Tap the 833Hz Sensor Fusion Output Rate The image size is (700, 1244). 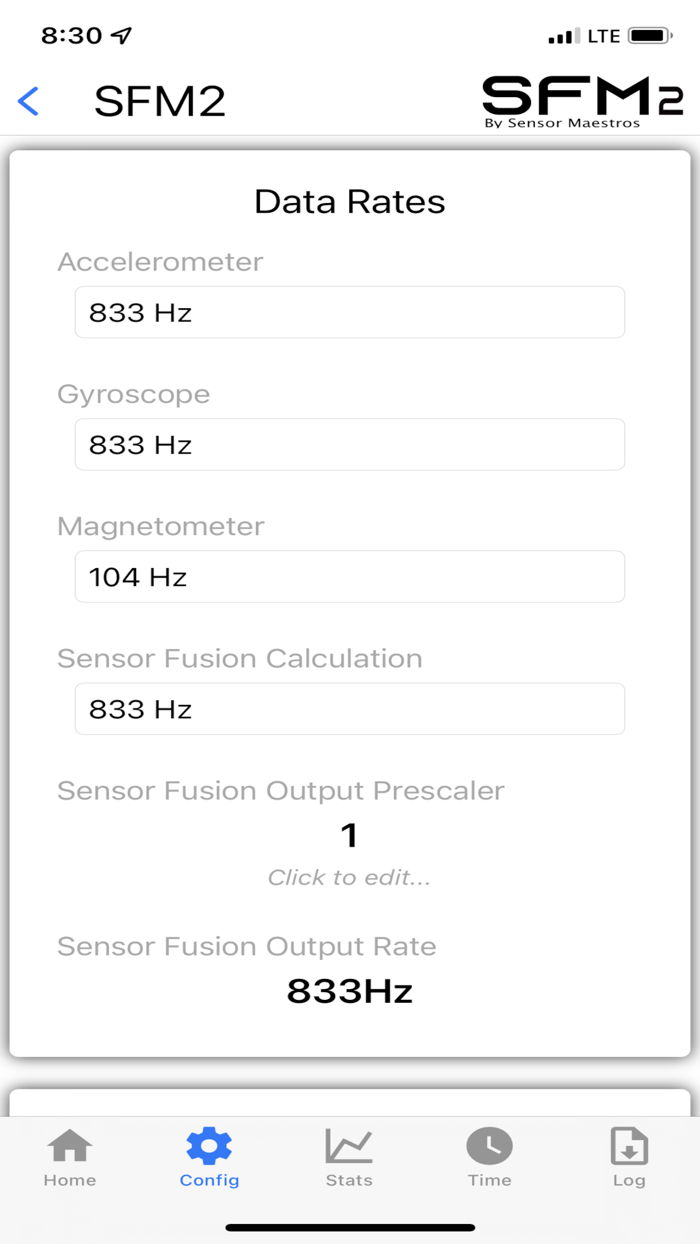349,991
